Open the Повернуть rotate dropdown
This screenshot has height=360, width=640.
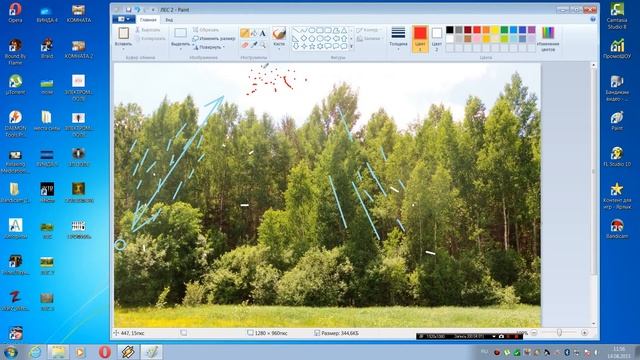pos(209,47)
